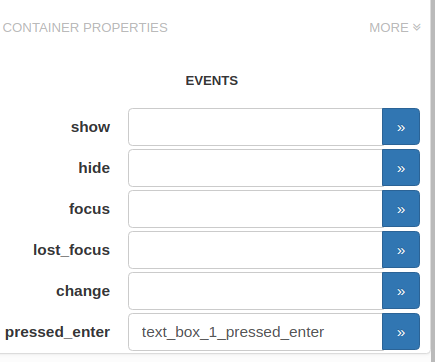
Task: Select the hide event text box
Action: click(x=255, y=168)
